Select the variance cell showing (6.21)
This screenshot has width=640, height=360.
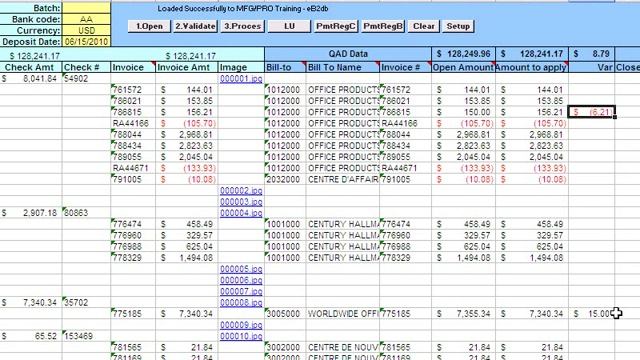click(x=591, y=112)
